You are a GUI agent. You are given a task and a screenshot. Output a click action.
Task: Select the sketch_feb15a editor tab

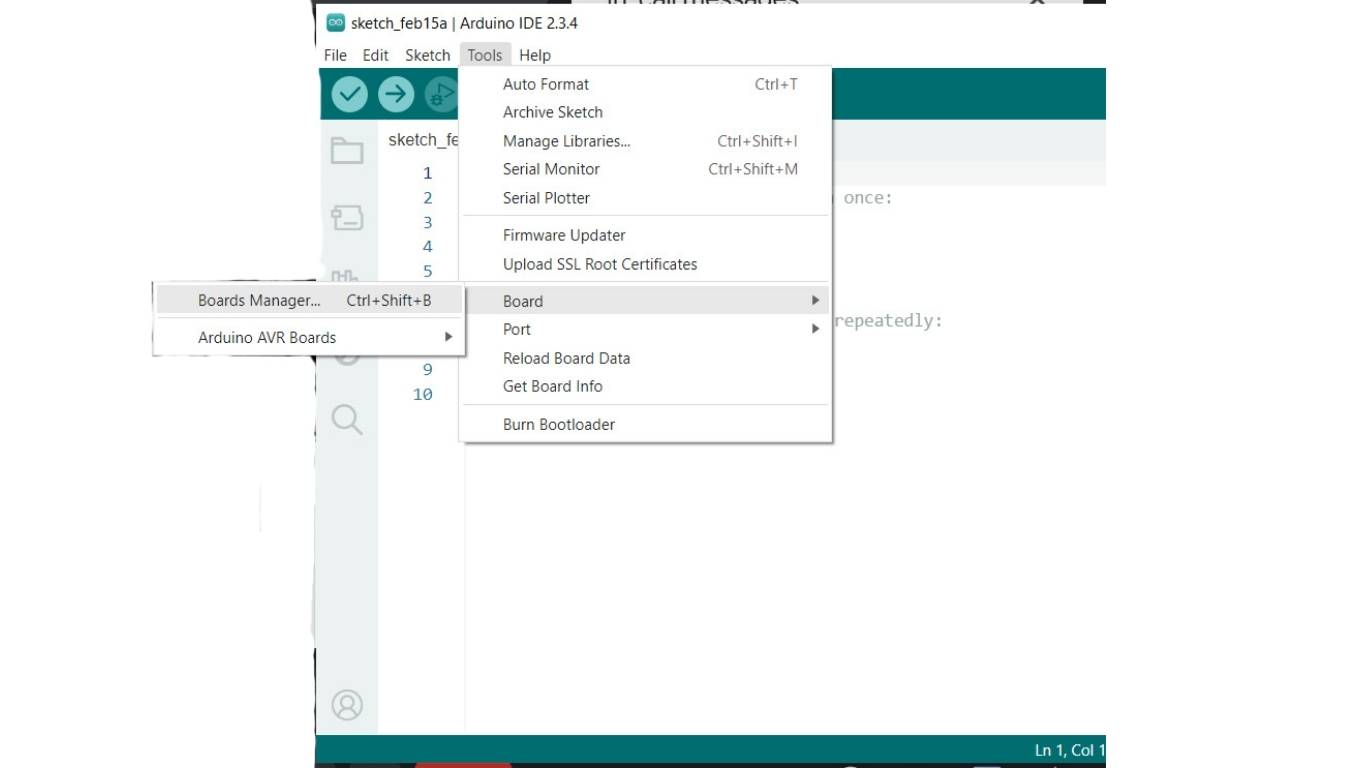click(423, 140)
